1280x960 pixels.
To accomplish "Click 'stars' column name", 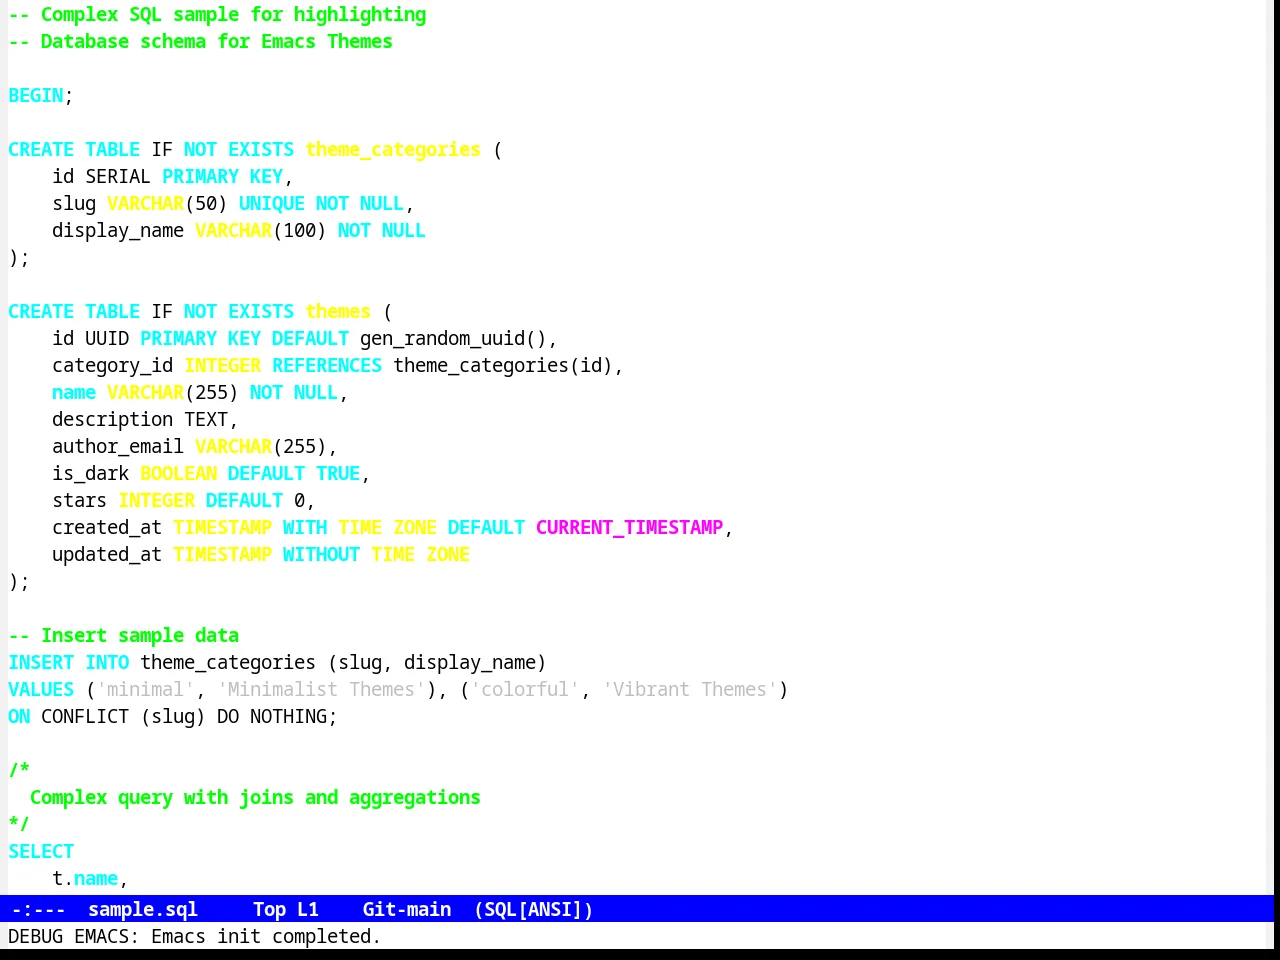I will tap(79, 500).
